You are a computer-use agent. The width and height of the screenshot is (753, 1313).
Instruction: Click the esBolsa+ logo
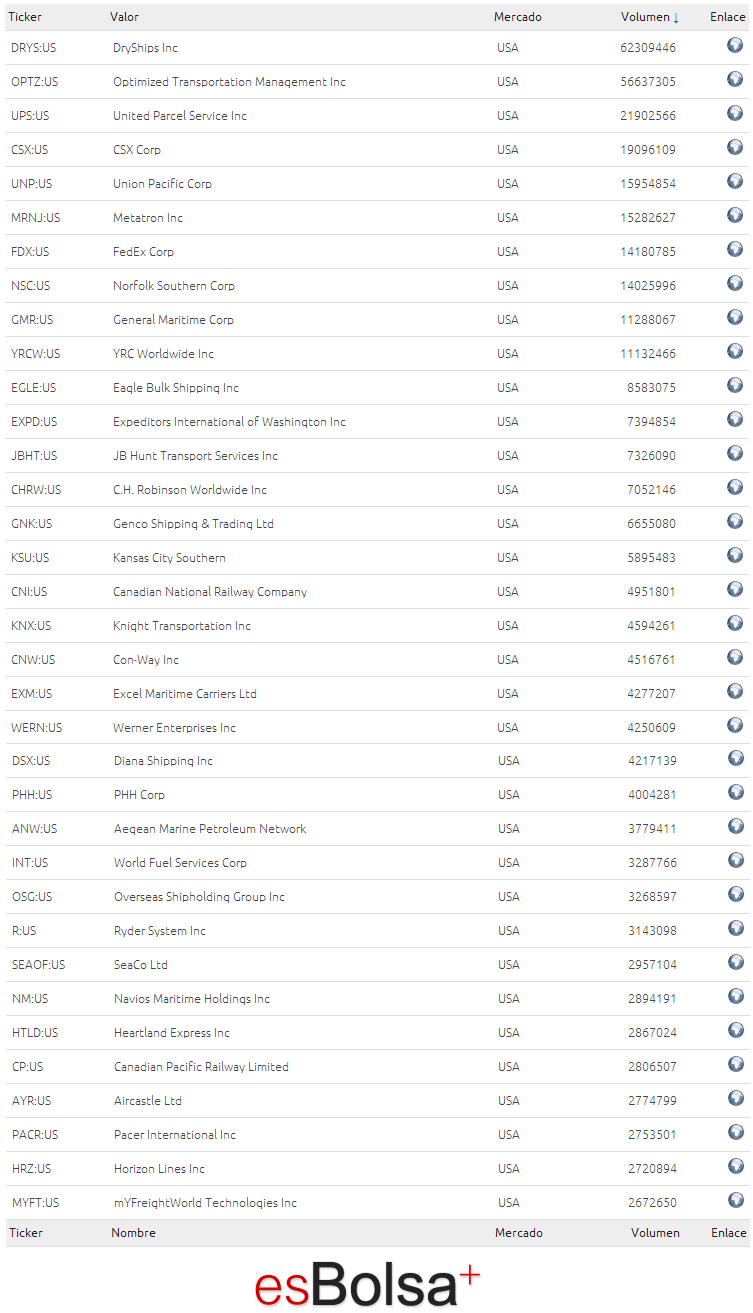[367, 1284]
